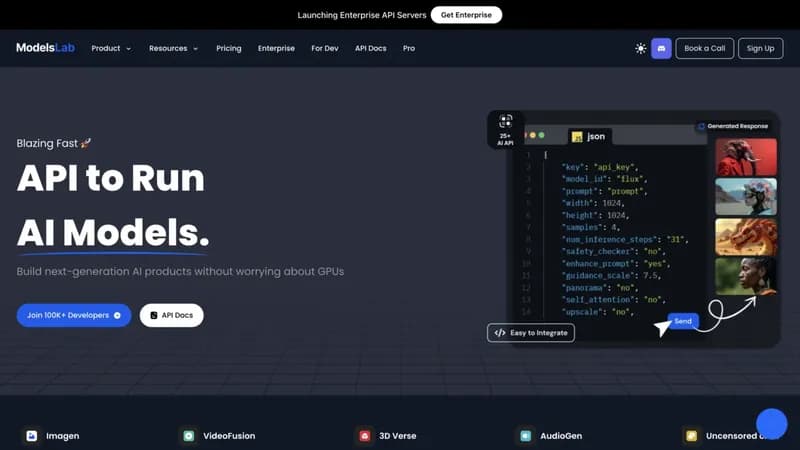Click the arrow icon in Join Developers button
The width and height of the screenshot is (800, 450).
[117, 315]
